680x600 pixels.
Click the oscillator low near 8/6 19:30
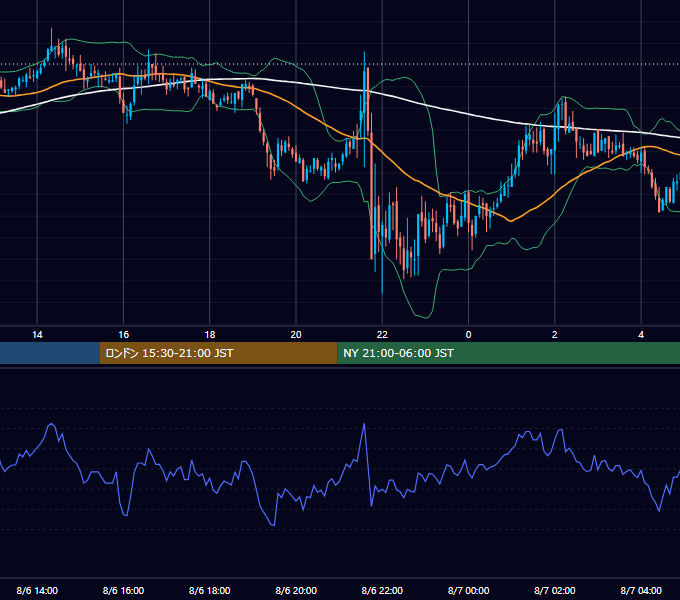[x=273, y=525]
